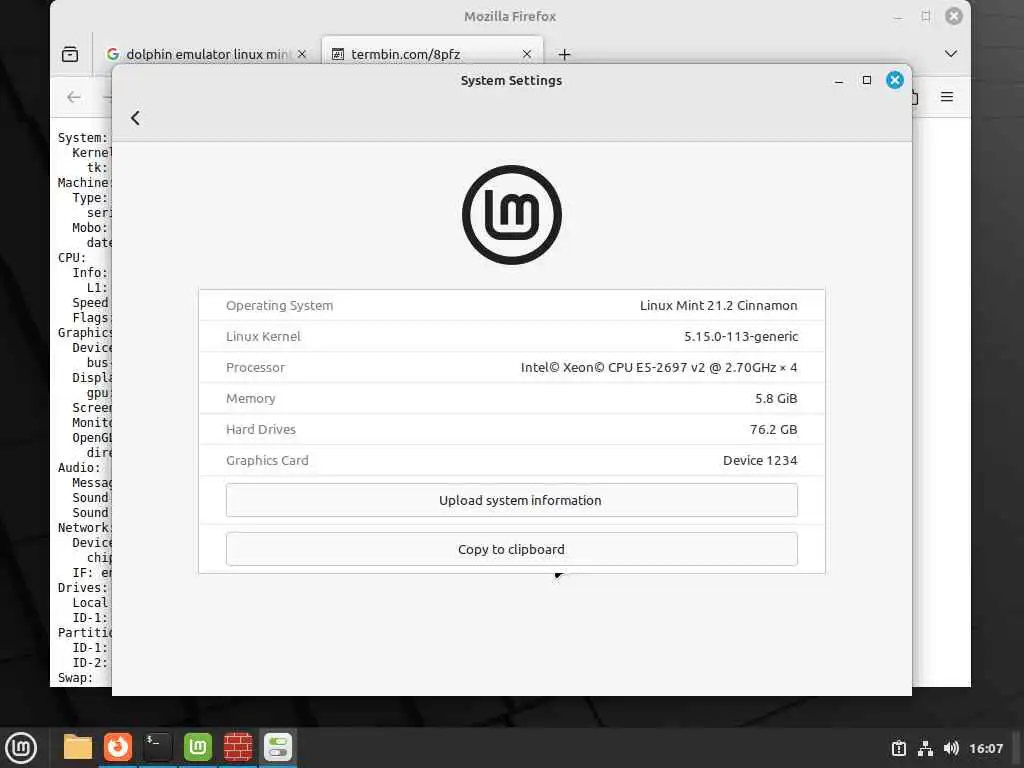Image resolution: width=1024 pixels, height=768 pixels.
Task: Show the calendar from the 16:07 clock
Action: click(985, 748)
